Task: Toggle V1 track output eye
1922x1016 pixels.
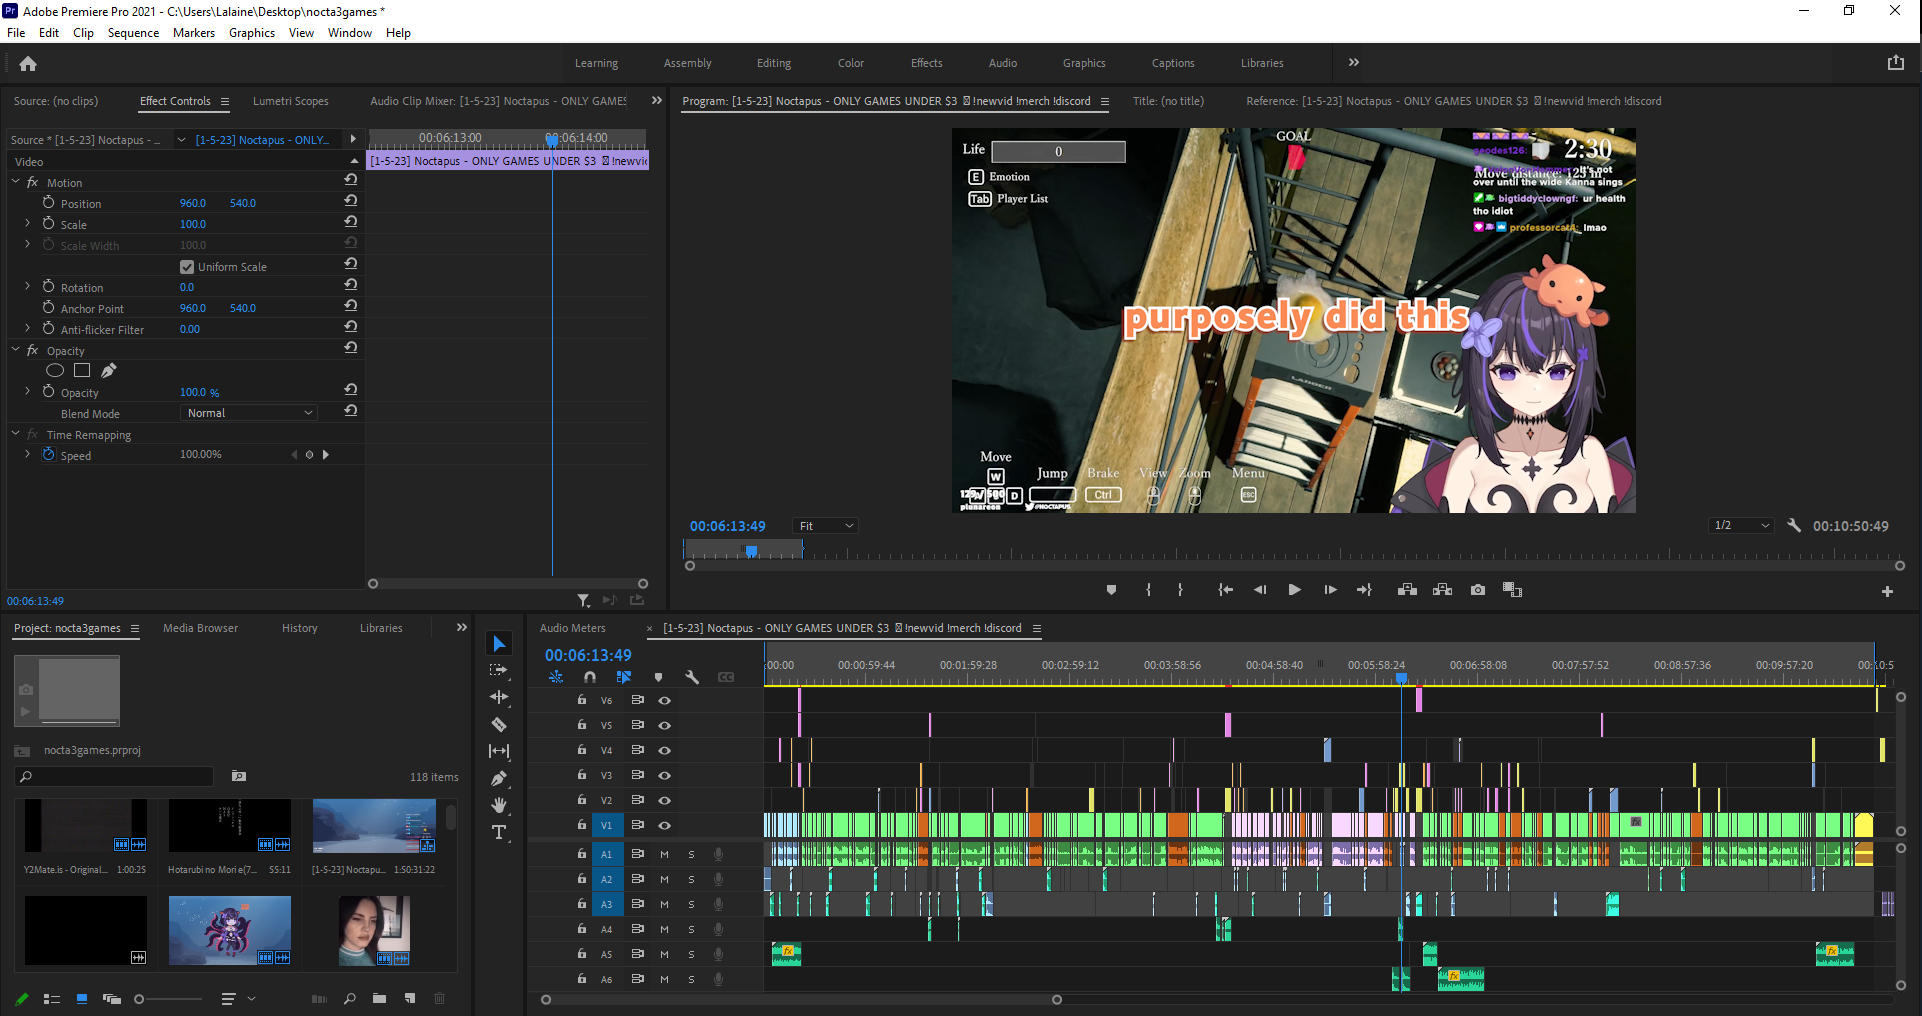Action: (x=664, y=825)
